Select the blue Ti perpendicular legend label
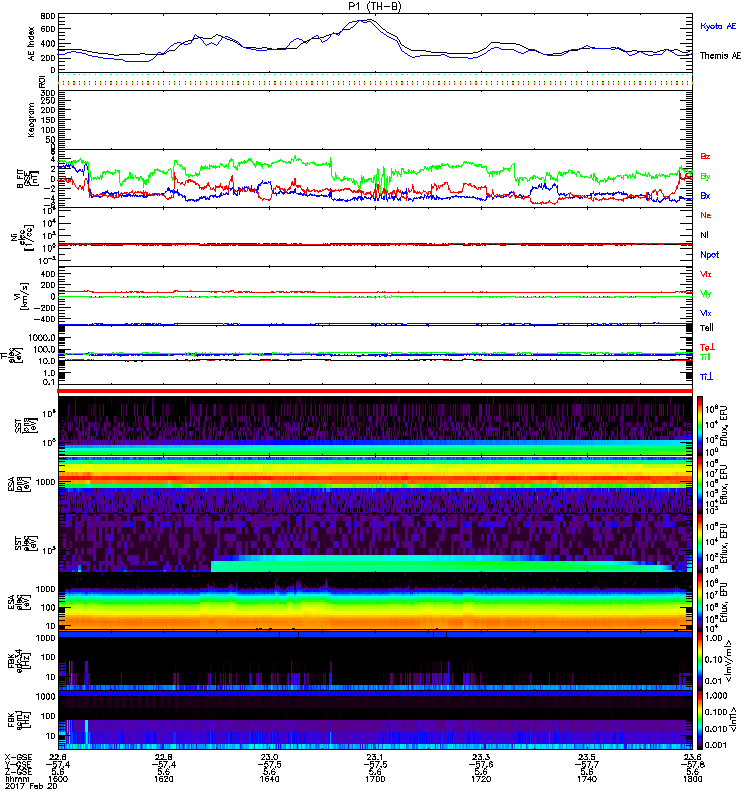 tap(706, 377)
